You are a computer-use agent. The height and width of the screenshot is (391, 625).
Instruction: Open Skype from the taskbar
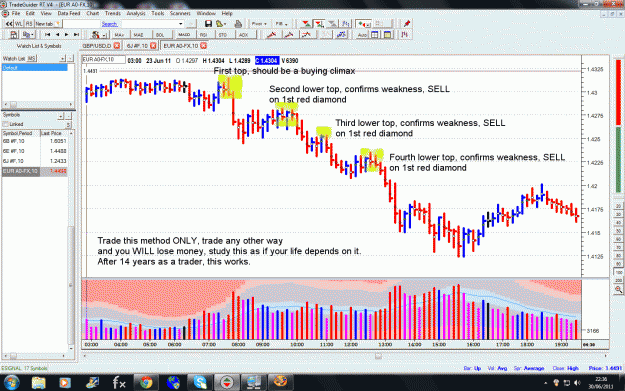point(200,383)
